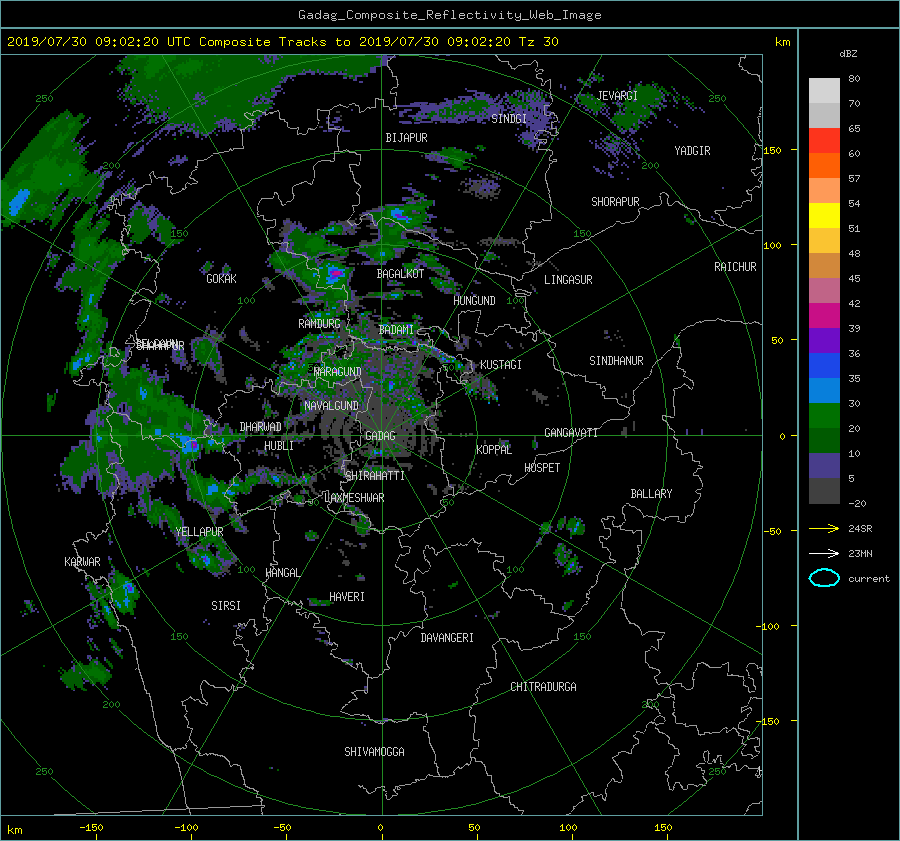
Task: Click the GANGAVATI label
Action: 571,432
